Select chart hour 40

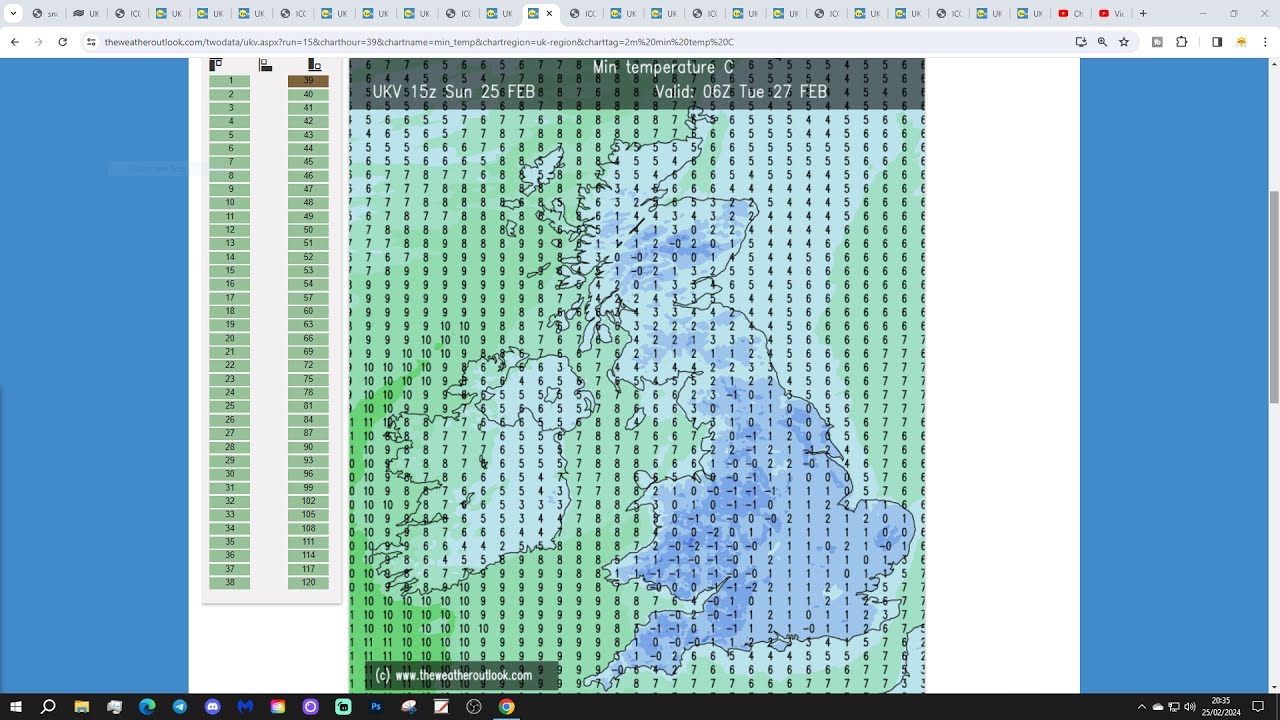pyautogui.click(x=308, y=95)
